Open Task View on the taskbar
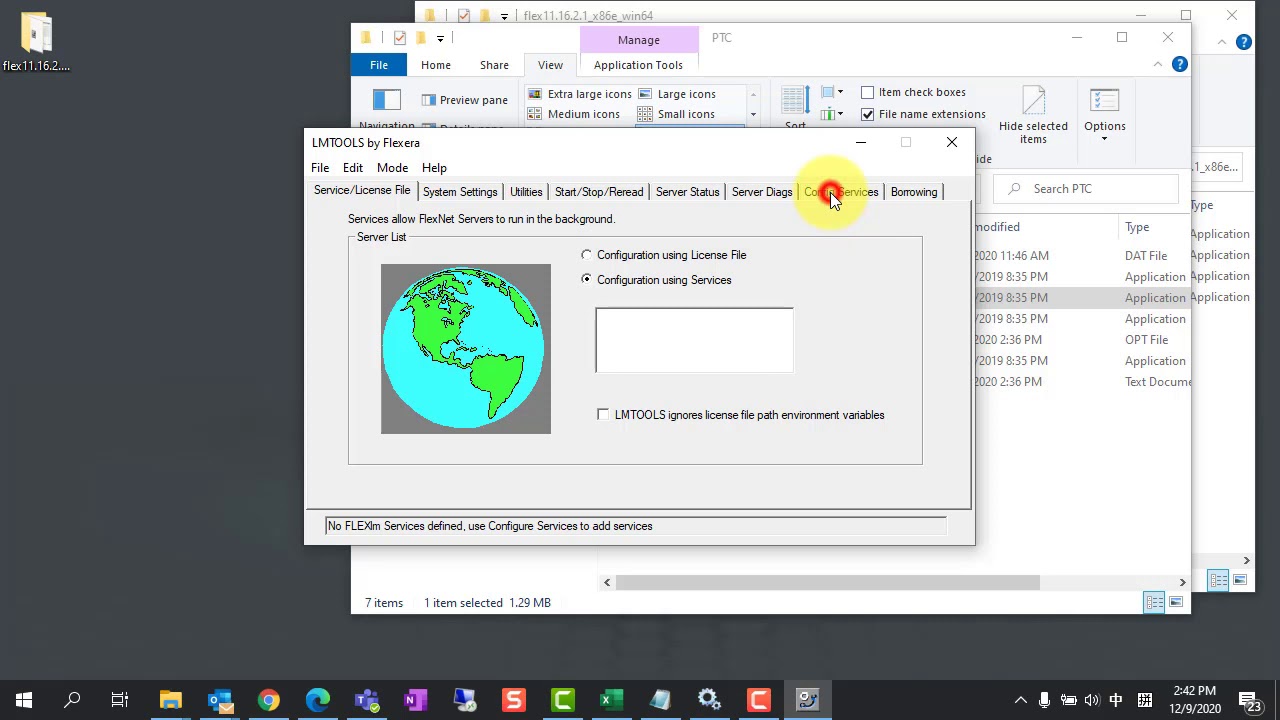Viewport: 1280px width, 720px height. tap(120, 700)
